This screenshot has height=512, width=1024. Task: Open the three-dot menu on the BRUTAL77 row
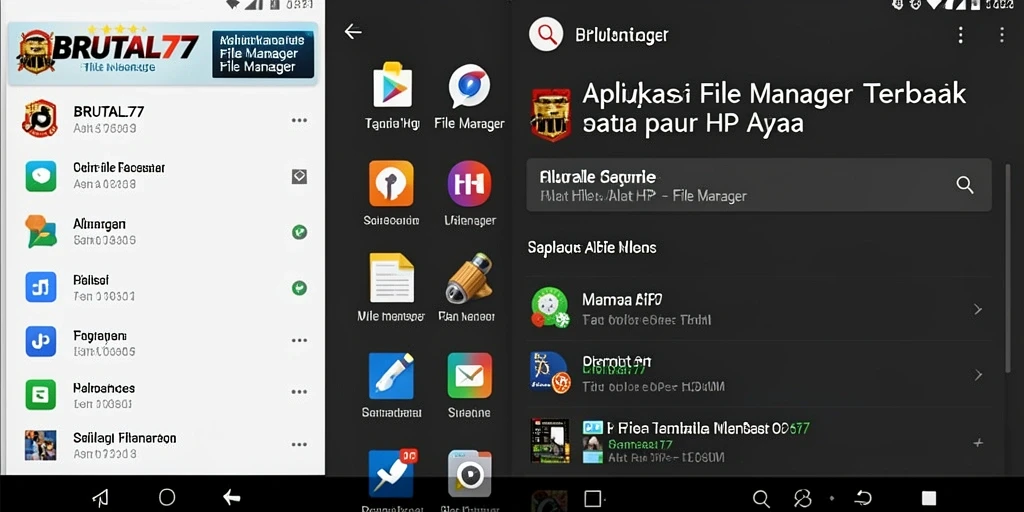[x=299, y=120]
